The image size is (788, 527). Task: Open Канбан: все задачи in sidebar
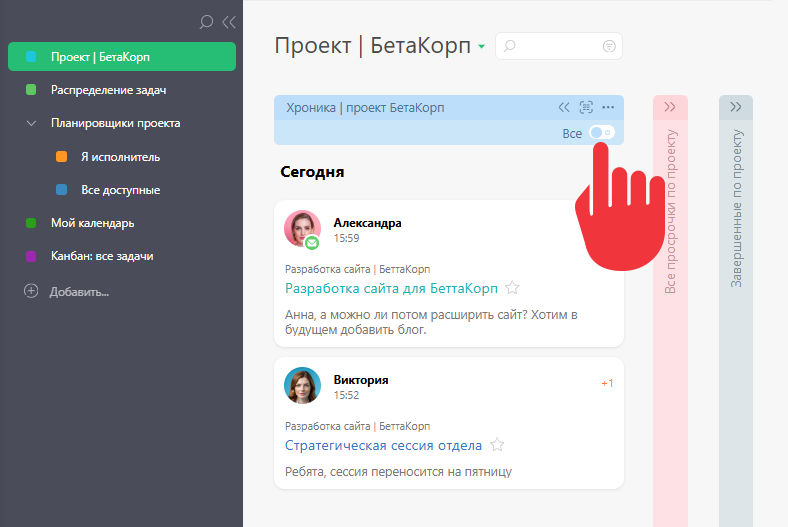click(102, 256)
